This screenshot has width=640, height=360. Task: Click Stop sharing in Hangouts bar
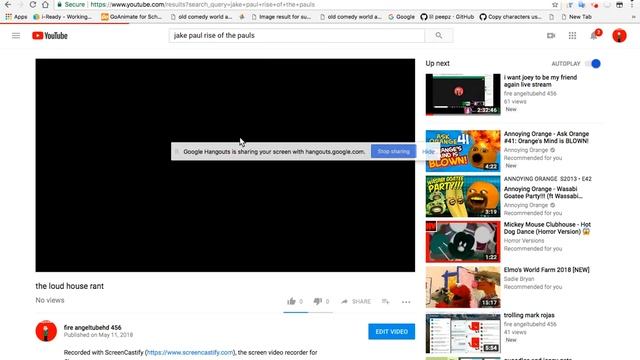click(393, 151)
